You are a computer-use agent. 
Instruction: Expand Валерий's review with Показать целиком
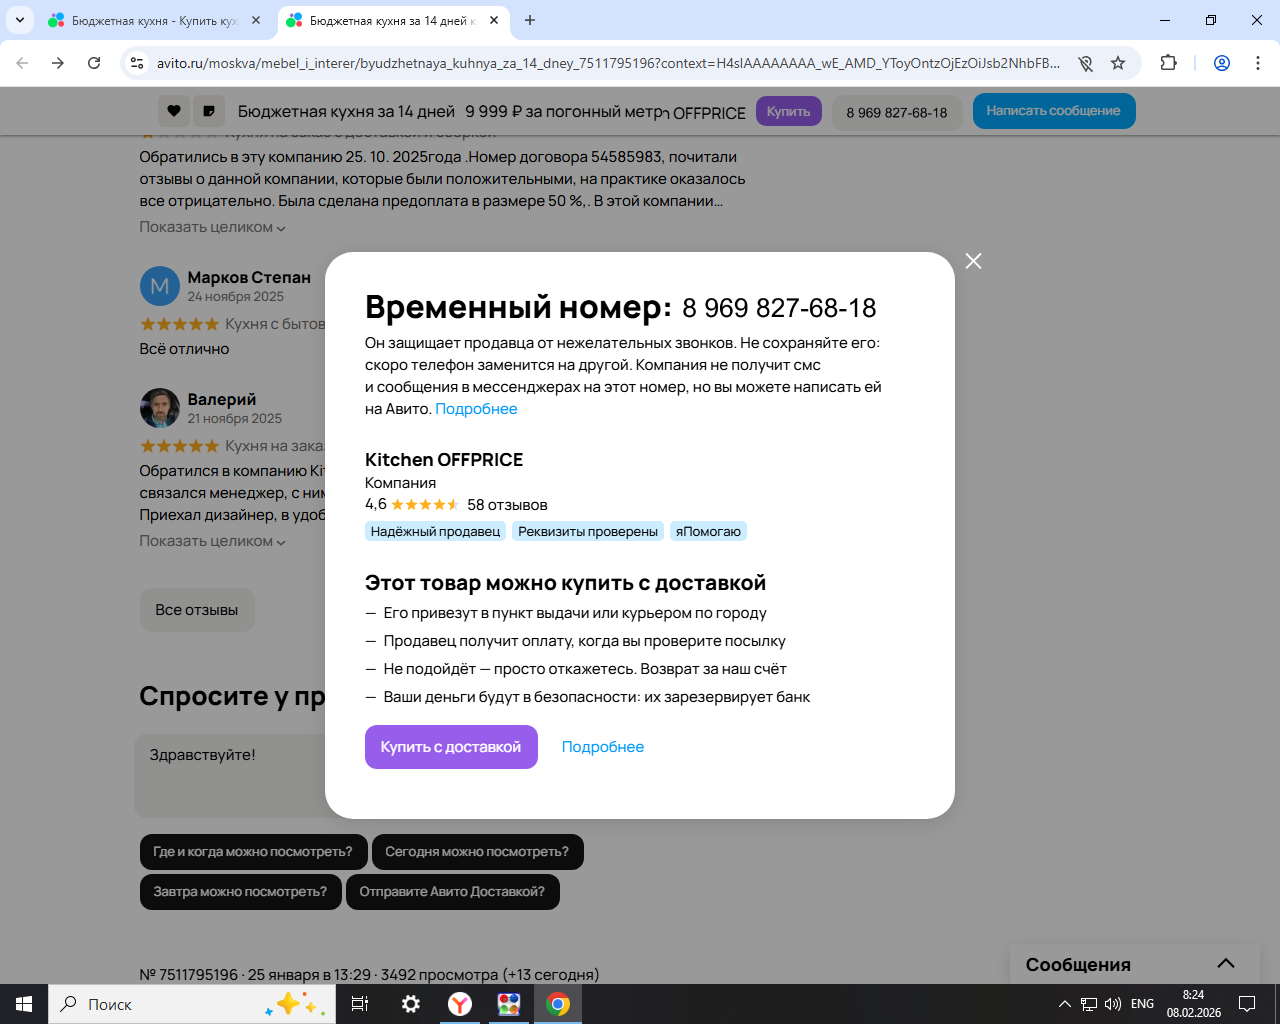pos(212,541)
